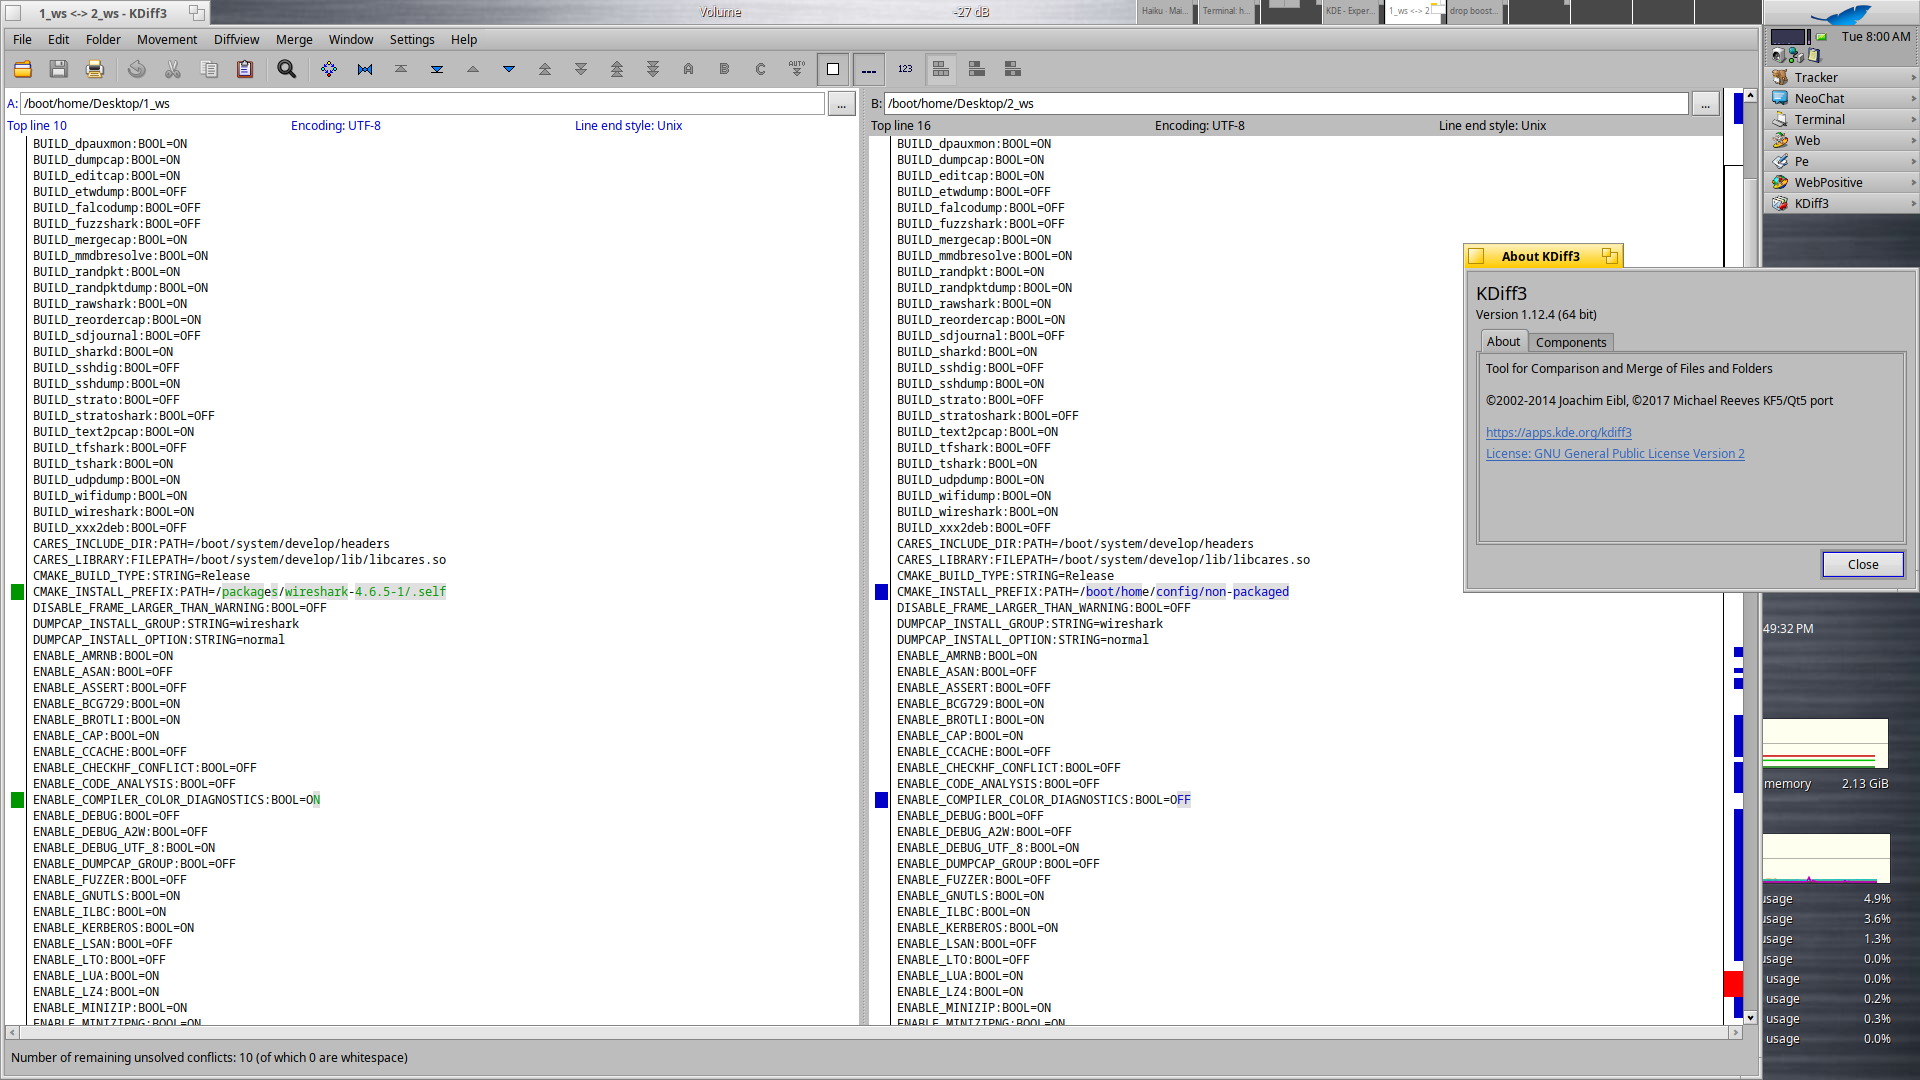Click the Volume -27 dB slider bar
This screenshot has height=1080, width=1920.
(x=674, y=12)
